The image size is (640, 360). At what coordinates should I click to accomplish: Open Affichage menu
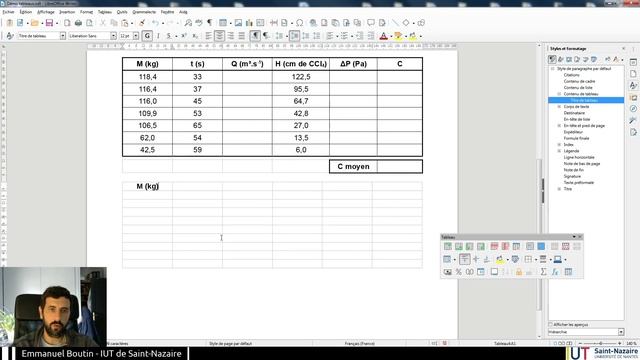[46, 12]
